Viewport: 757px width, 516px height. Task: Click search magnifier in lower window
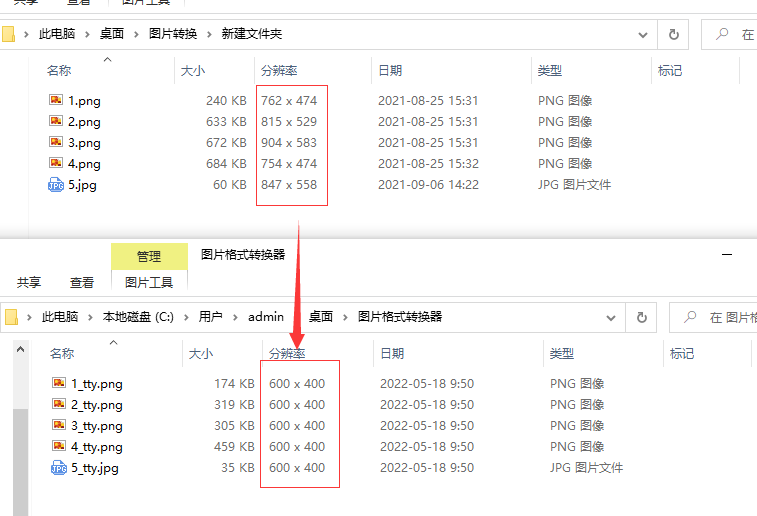tap(690, 317)
